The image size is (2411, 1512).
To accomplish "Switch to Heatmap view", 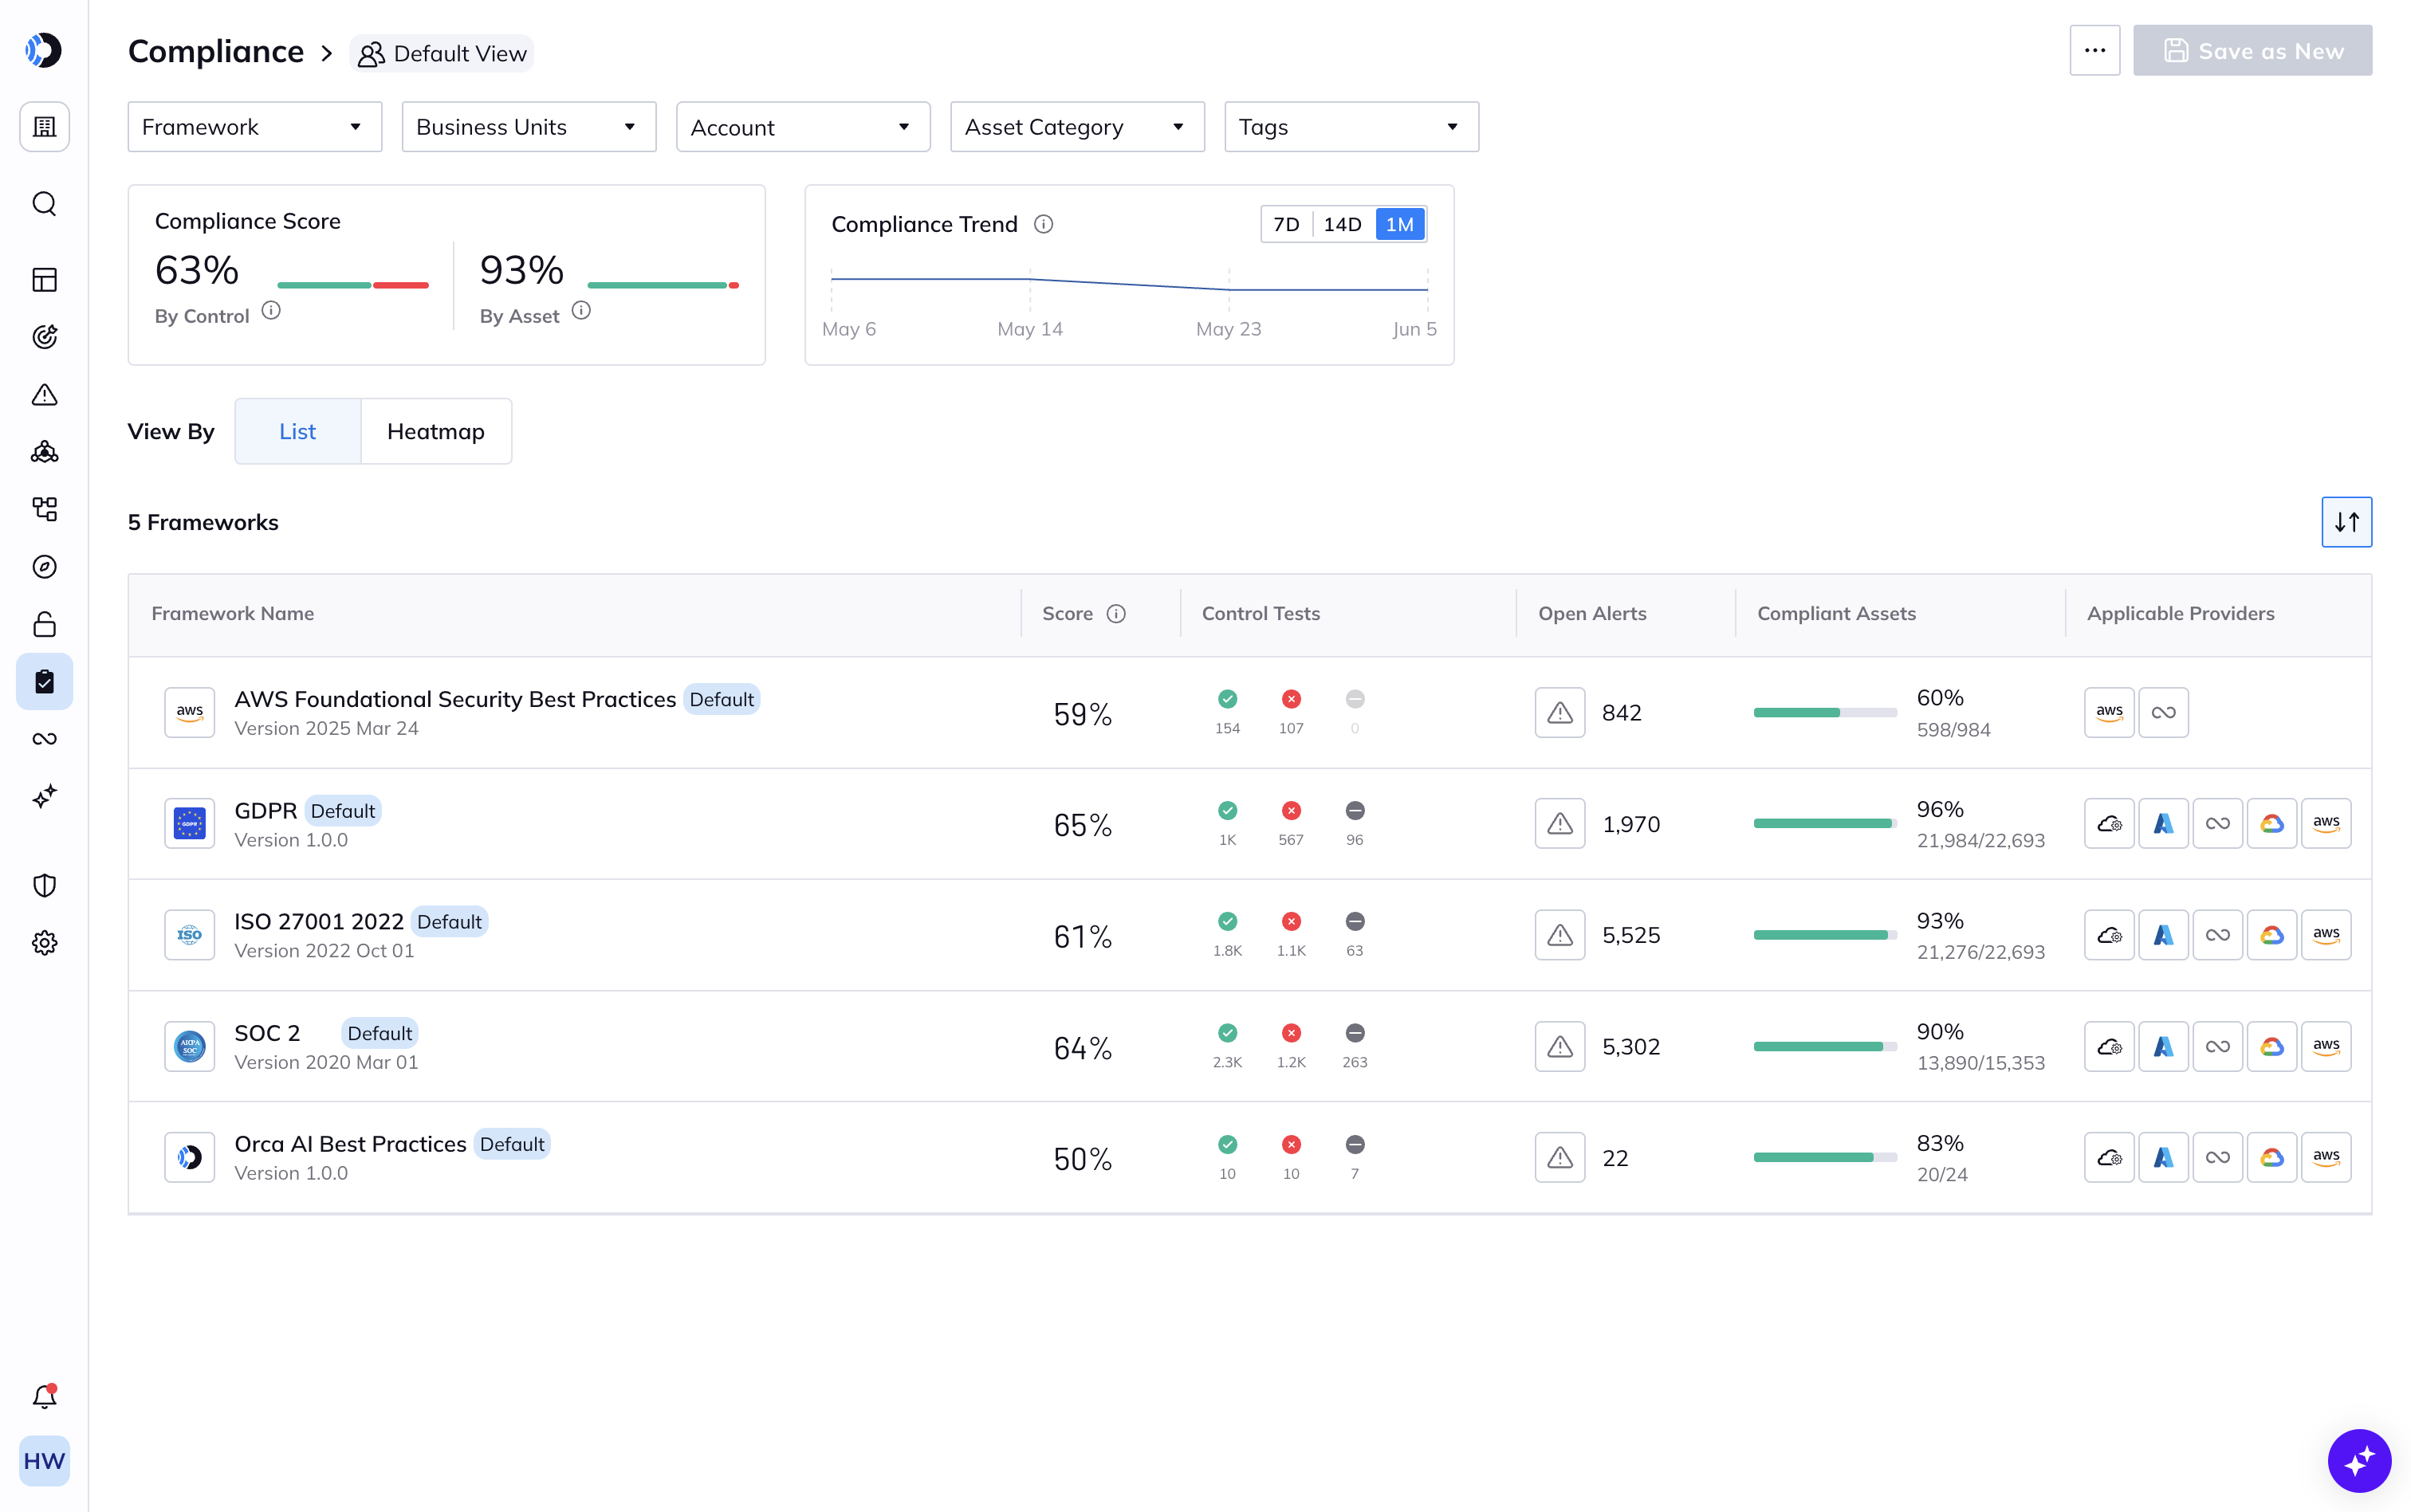I will [x=436, y=431].
